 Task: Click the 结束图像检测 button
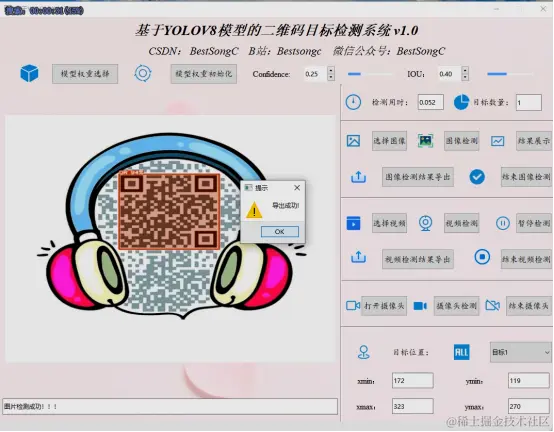click(526, 177)
